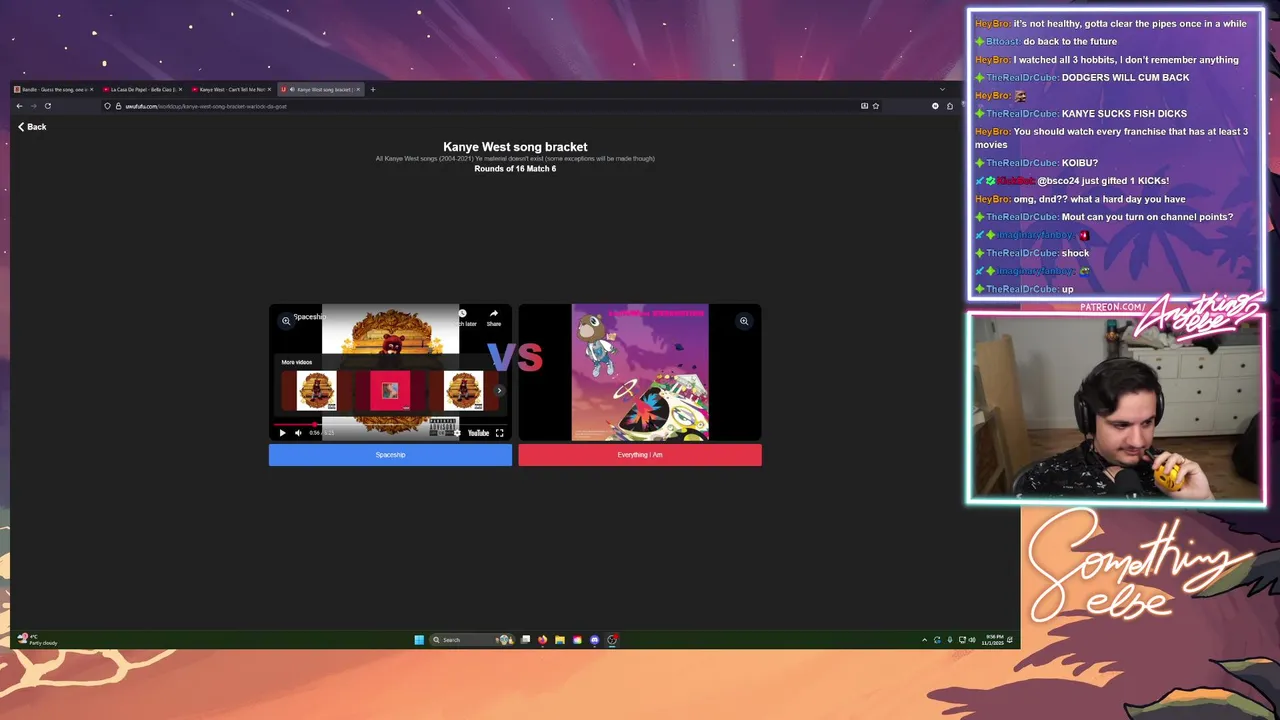The width and height of the screenshot is (1280, 720).
Task: Open File Explorer from the taskbar
Action: click(560, 640)
